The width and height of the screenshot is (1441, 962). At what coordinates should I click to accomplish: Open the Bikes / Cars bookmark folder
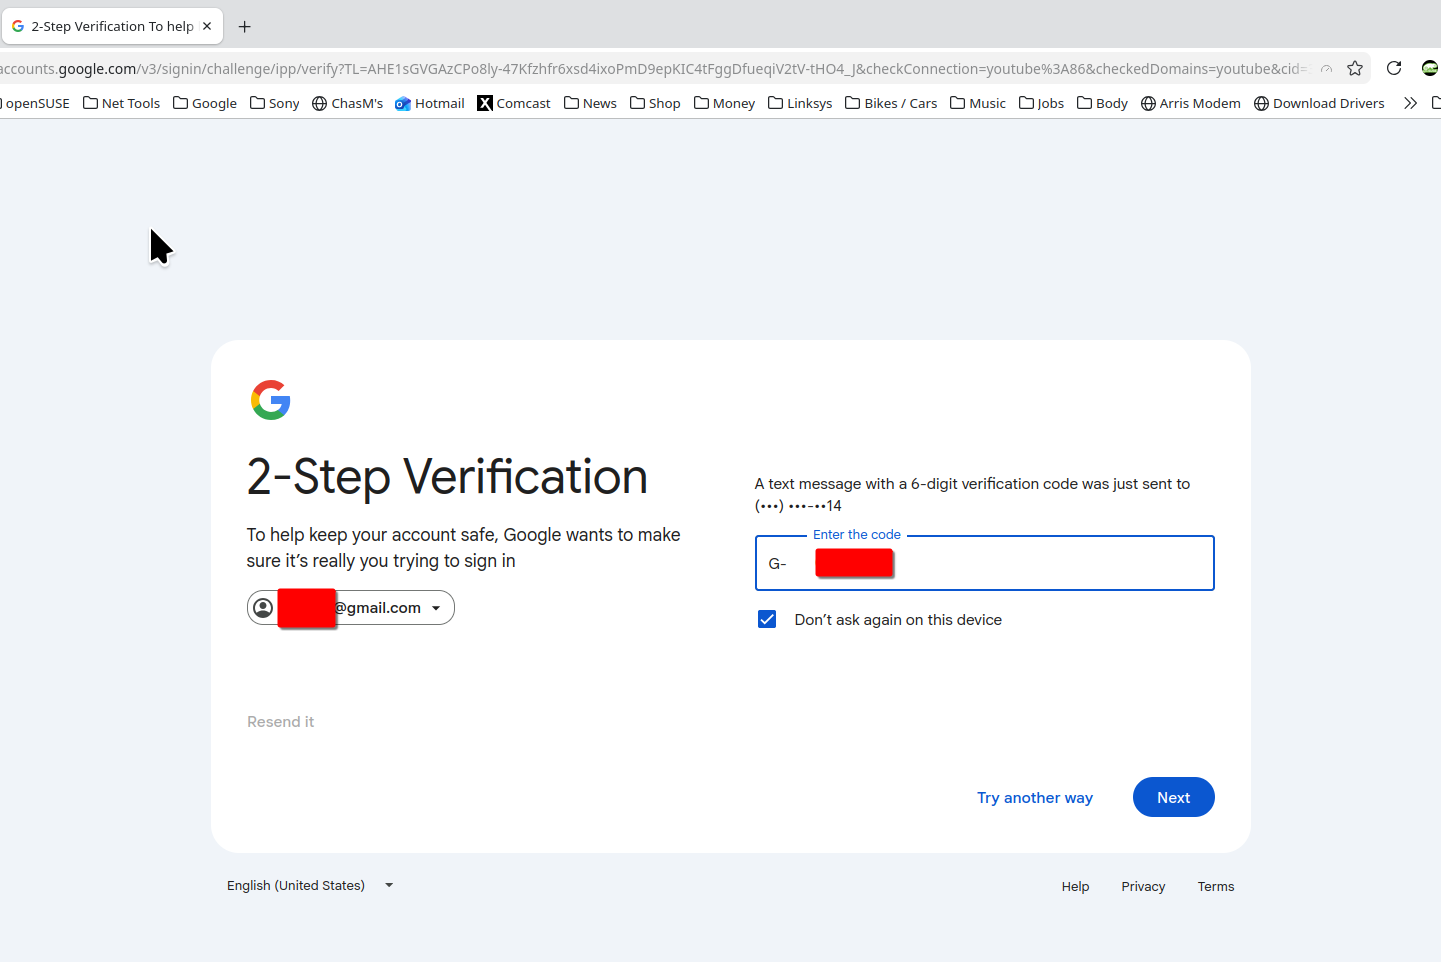click(x=891, y=103)
